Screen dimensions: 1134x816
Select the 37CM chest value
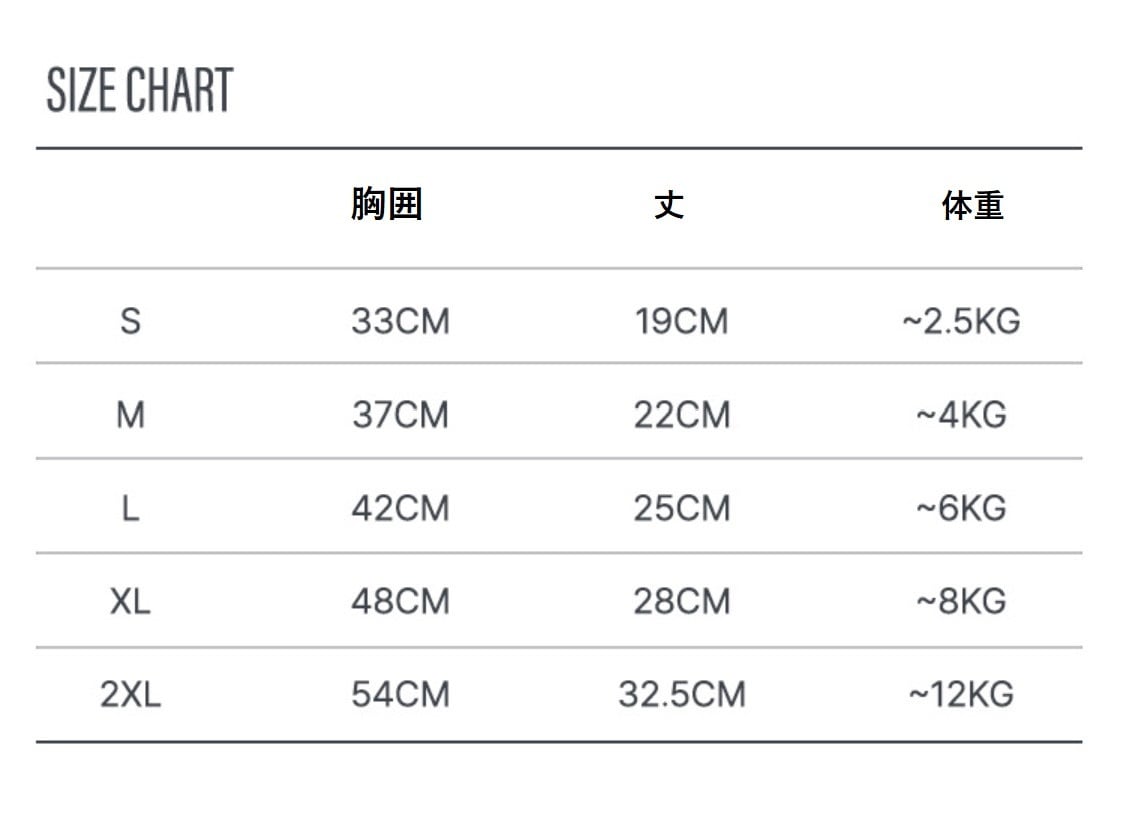400,414
